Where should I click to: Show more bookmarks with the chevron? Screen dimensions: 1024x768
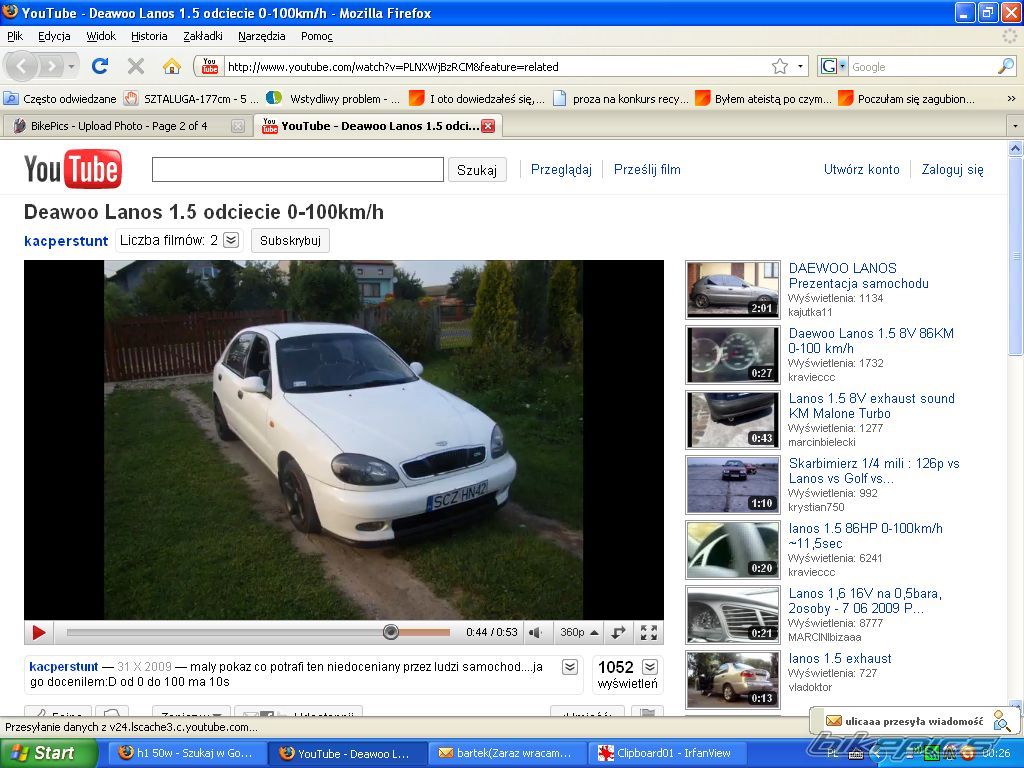(1012, 99)
